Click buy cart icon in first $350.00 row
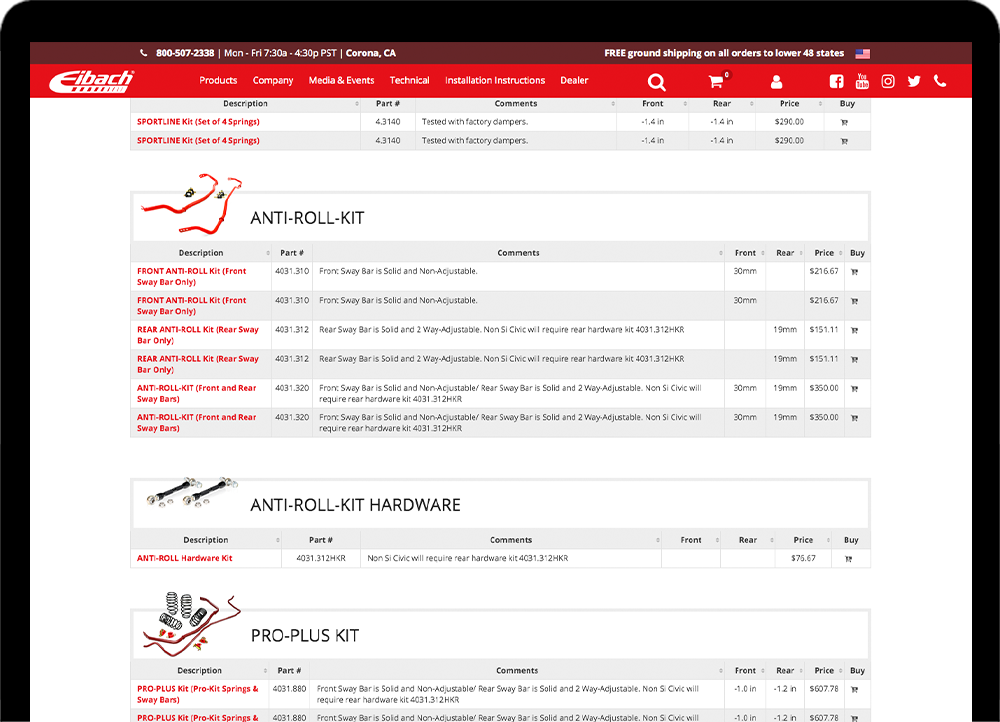 tap(855, 388)
